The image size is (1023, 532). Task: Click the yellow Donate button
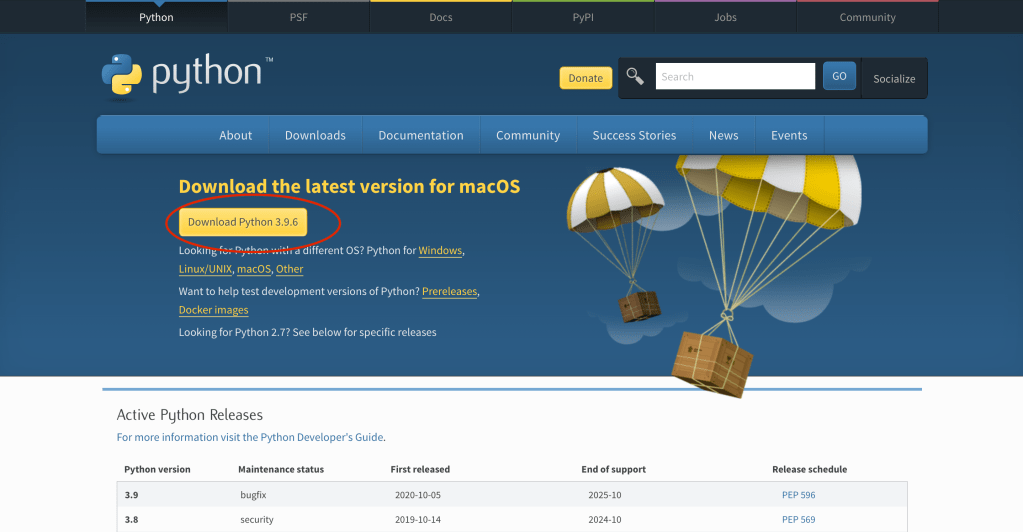click(x=585, y=78)
